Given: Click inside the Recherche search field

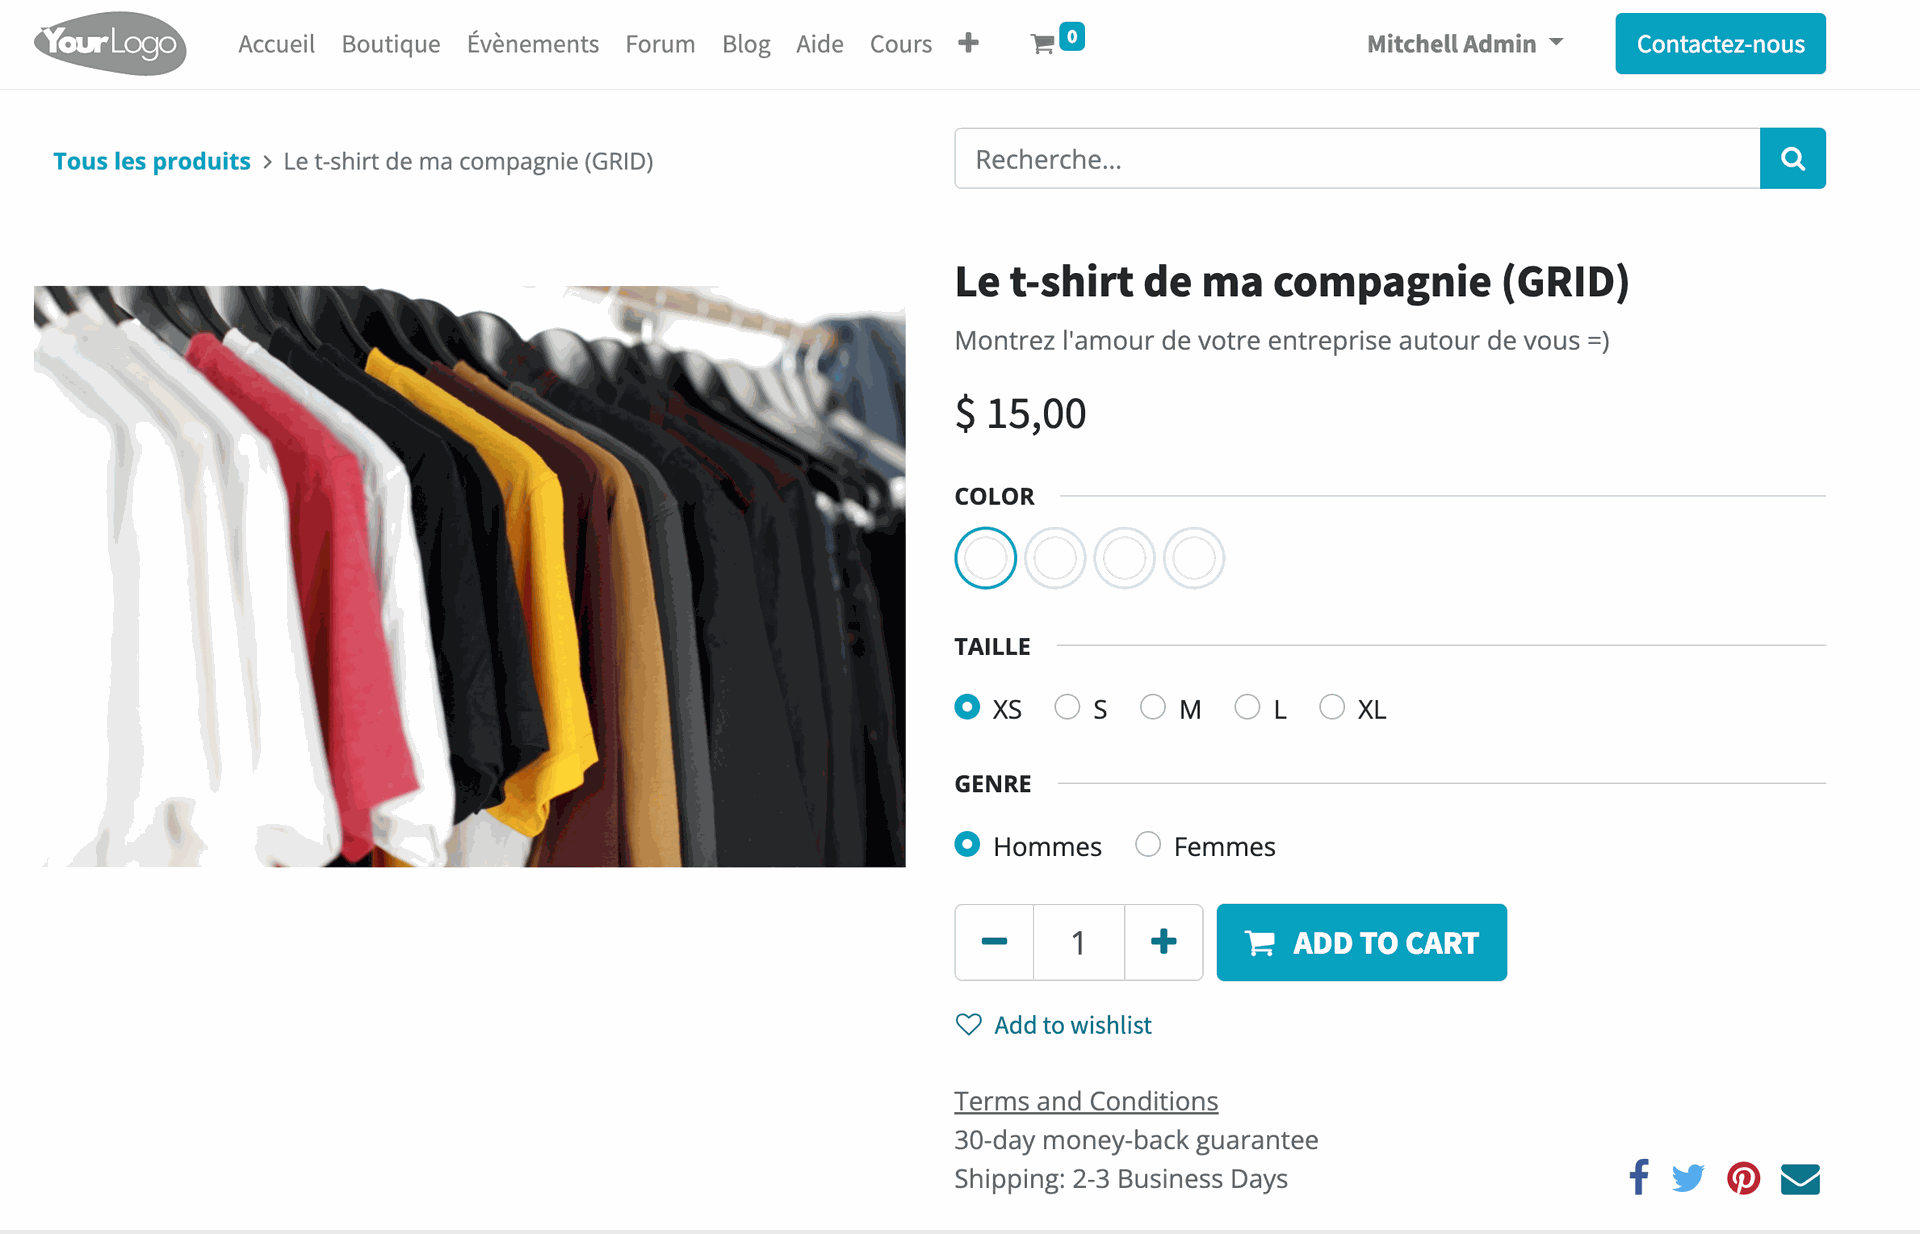Looking at the screenshot, I should [x=1300, y=158].
